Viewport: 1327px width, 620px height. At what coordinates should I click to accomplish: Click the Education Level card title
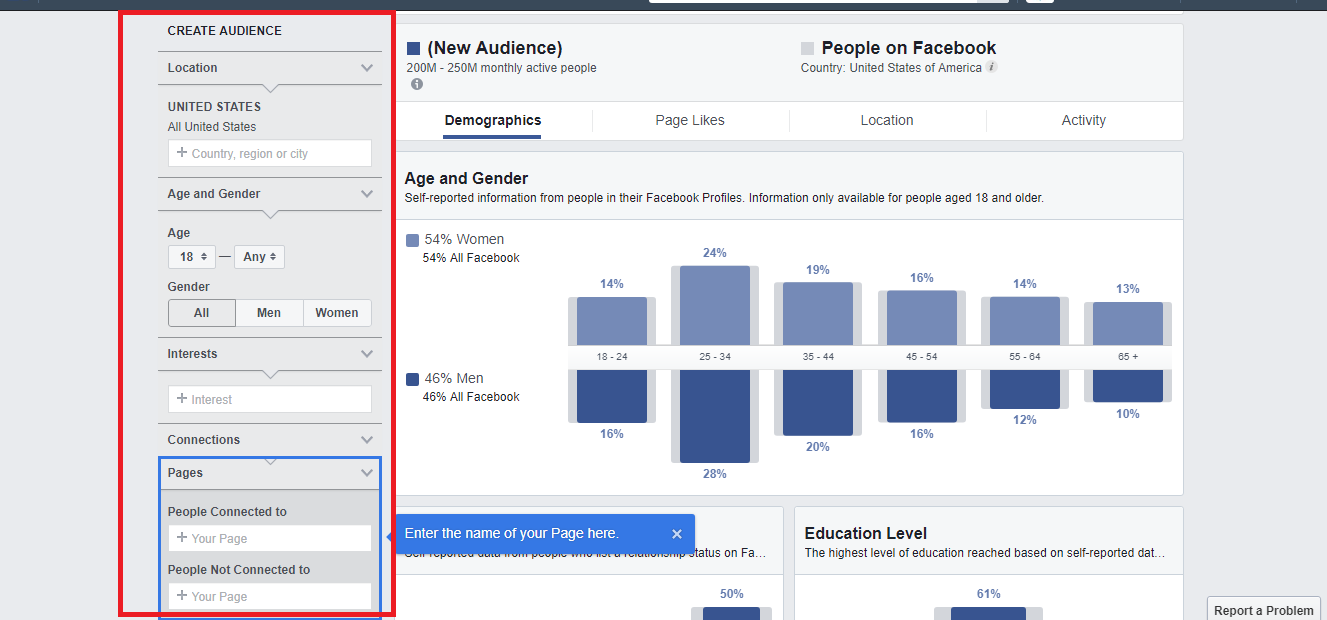pos(866,533)
